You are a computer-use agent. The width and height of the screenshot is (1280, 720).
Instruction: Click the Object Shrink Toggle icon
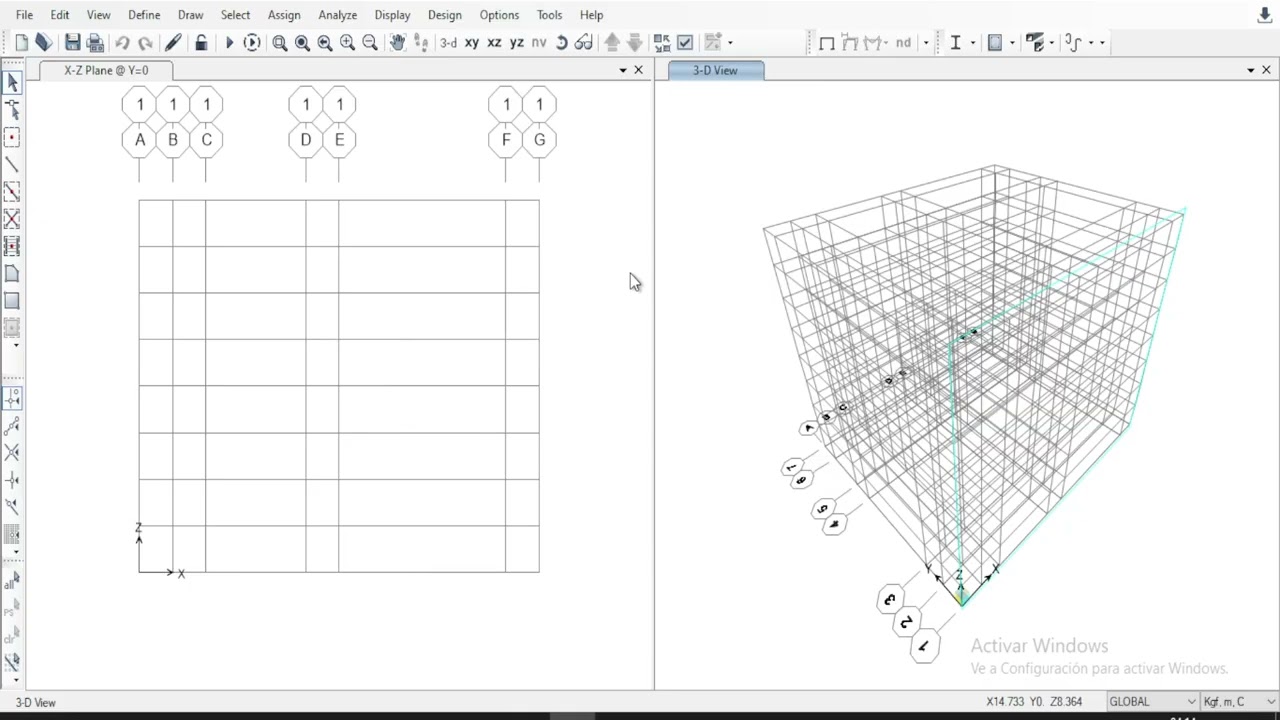point(662,42)
